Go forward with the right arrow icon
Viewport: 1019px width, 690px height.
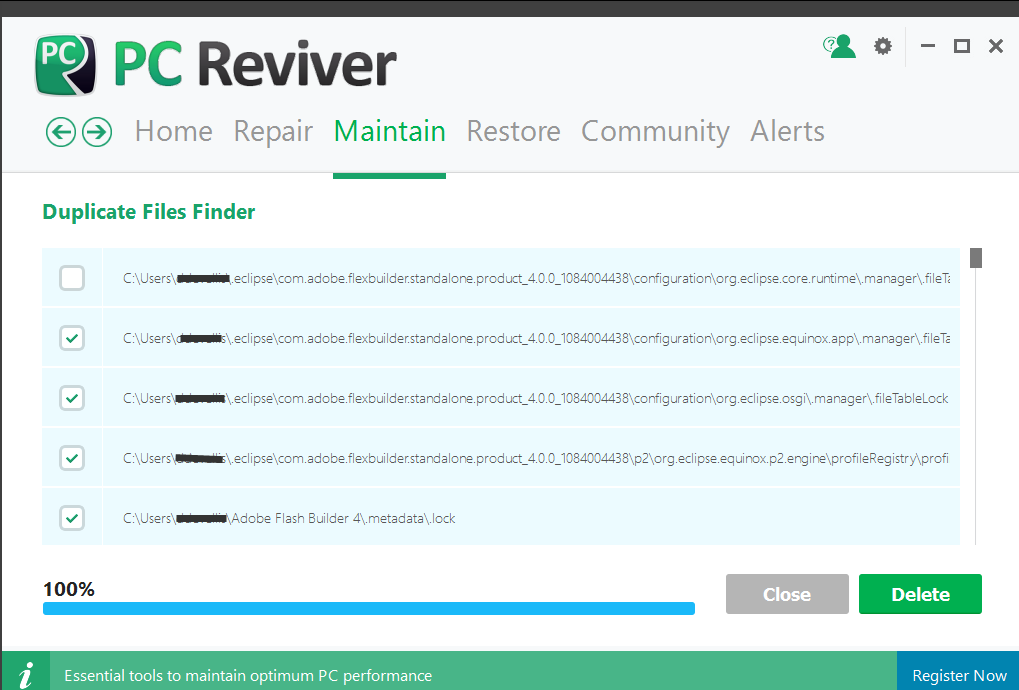[97, 132]
